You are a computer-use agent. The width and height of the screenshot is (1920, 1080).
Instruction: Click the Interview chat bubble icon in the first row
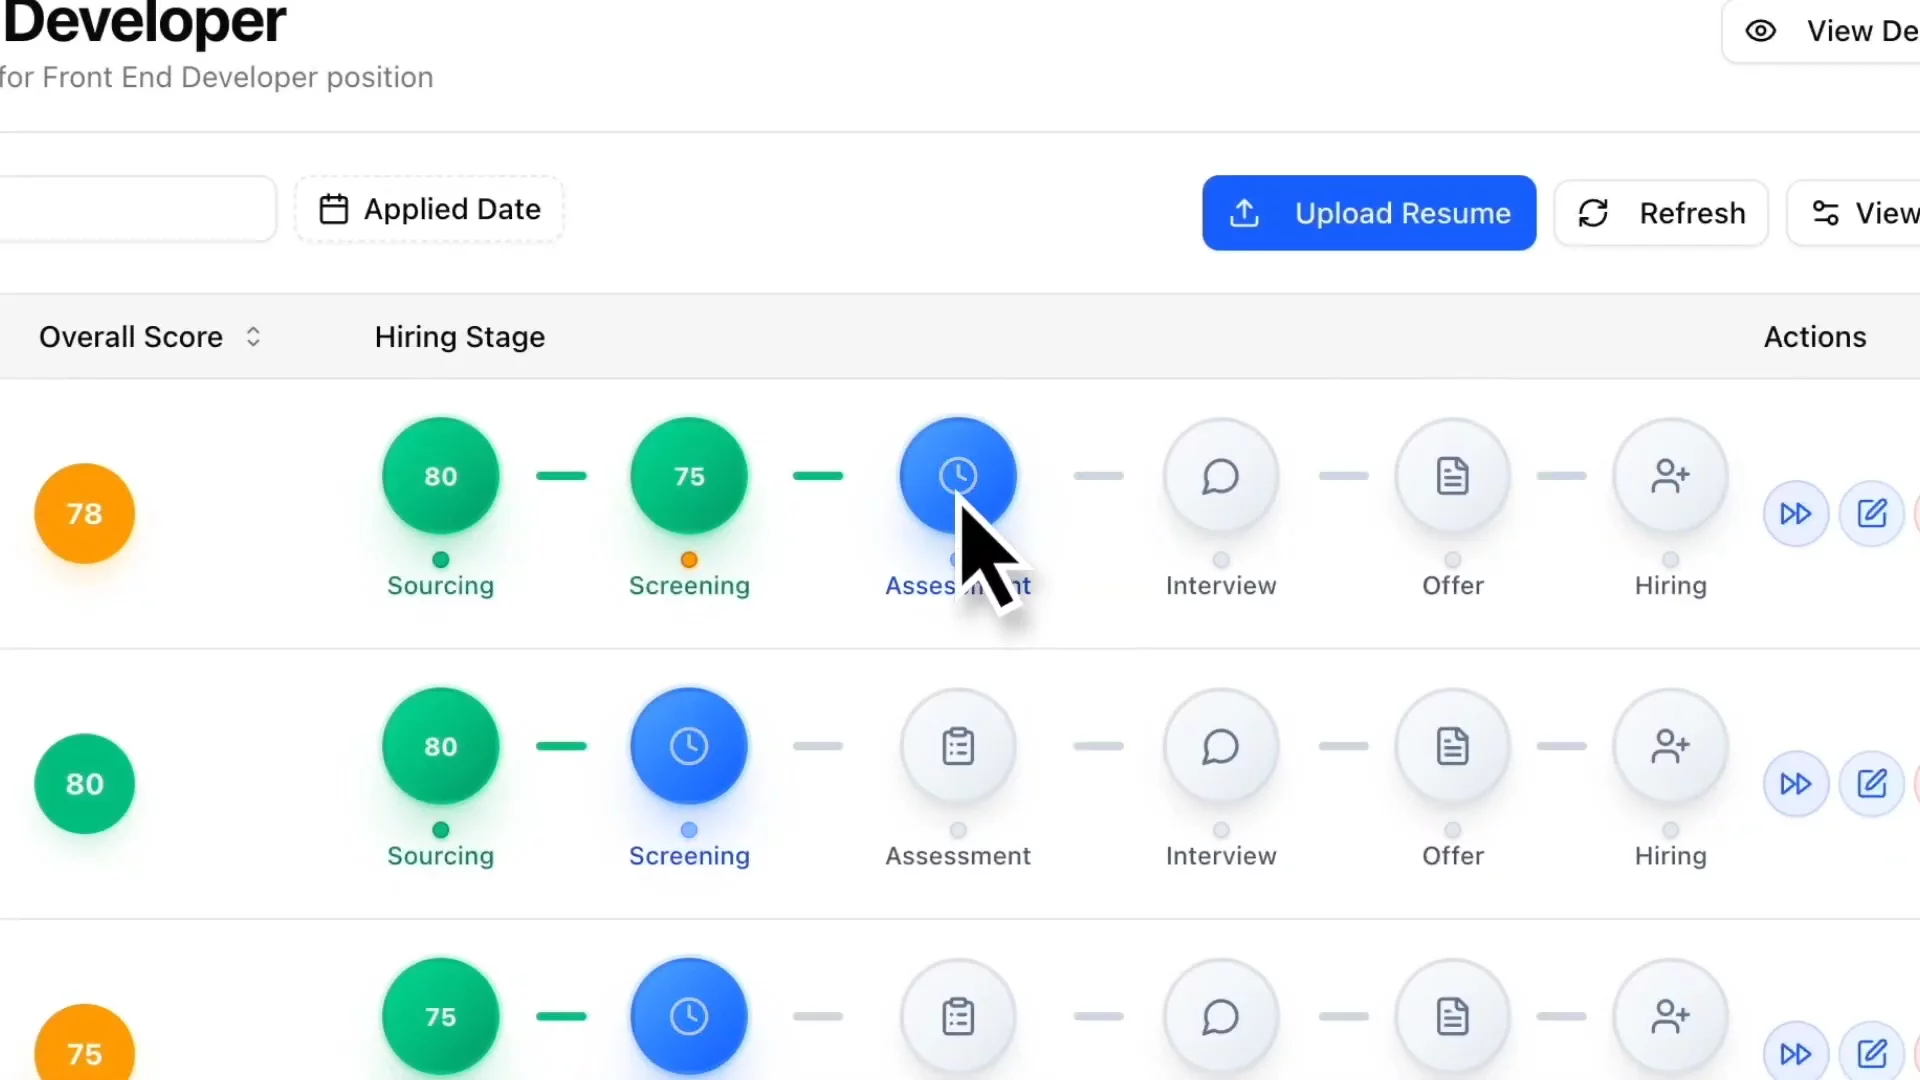pos(1219,476)
